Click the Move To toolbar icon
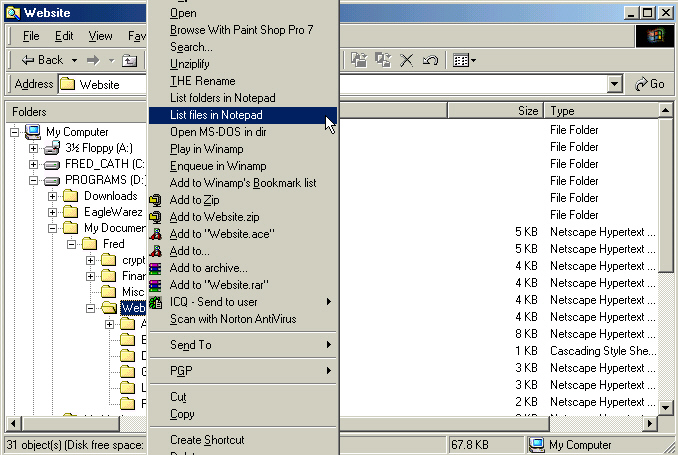This screenshot has width=678, height=455. tap(359, 60)
